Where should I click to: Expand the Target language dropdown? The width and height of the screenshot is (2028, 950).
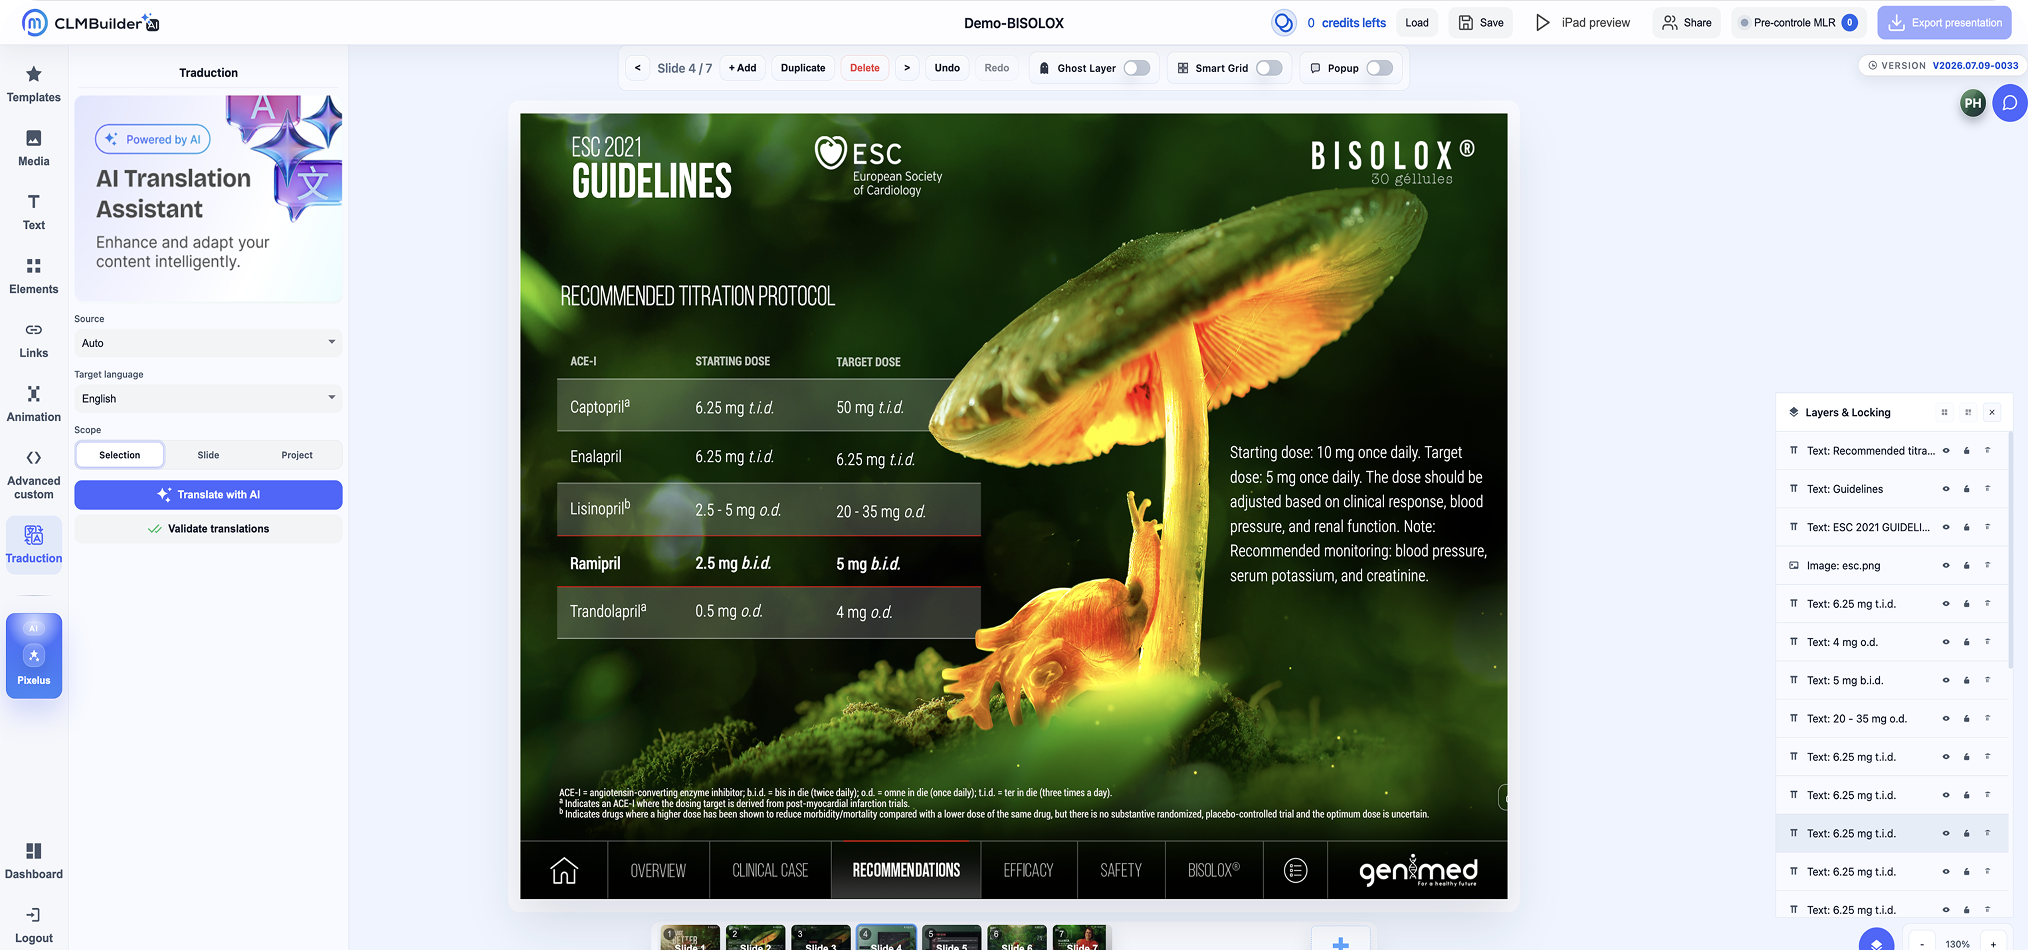208,398
